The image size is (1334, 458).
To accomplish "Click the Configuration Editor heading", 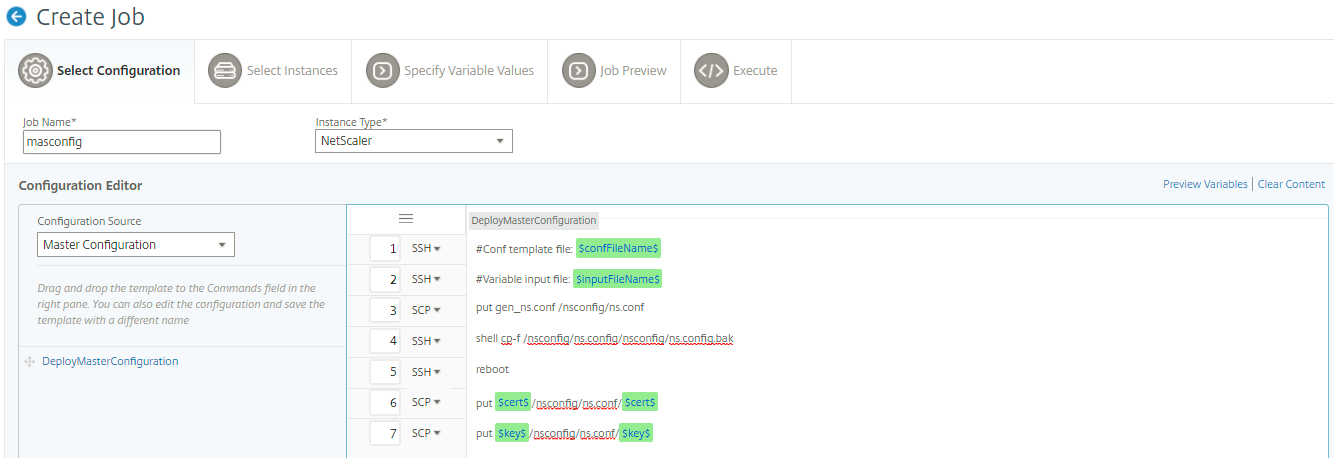I will pyautogui.click(x=80, y=185).
